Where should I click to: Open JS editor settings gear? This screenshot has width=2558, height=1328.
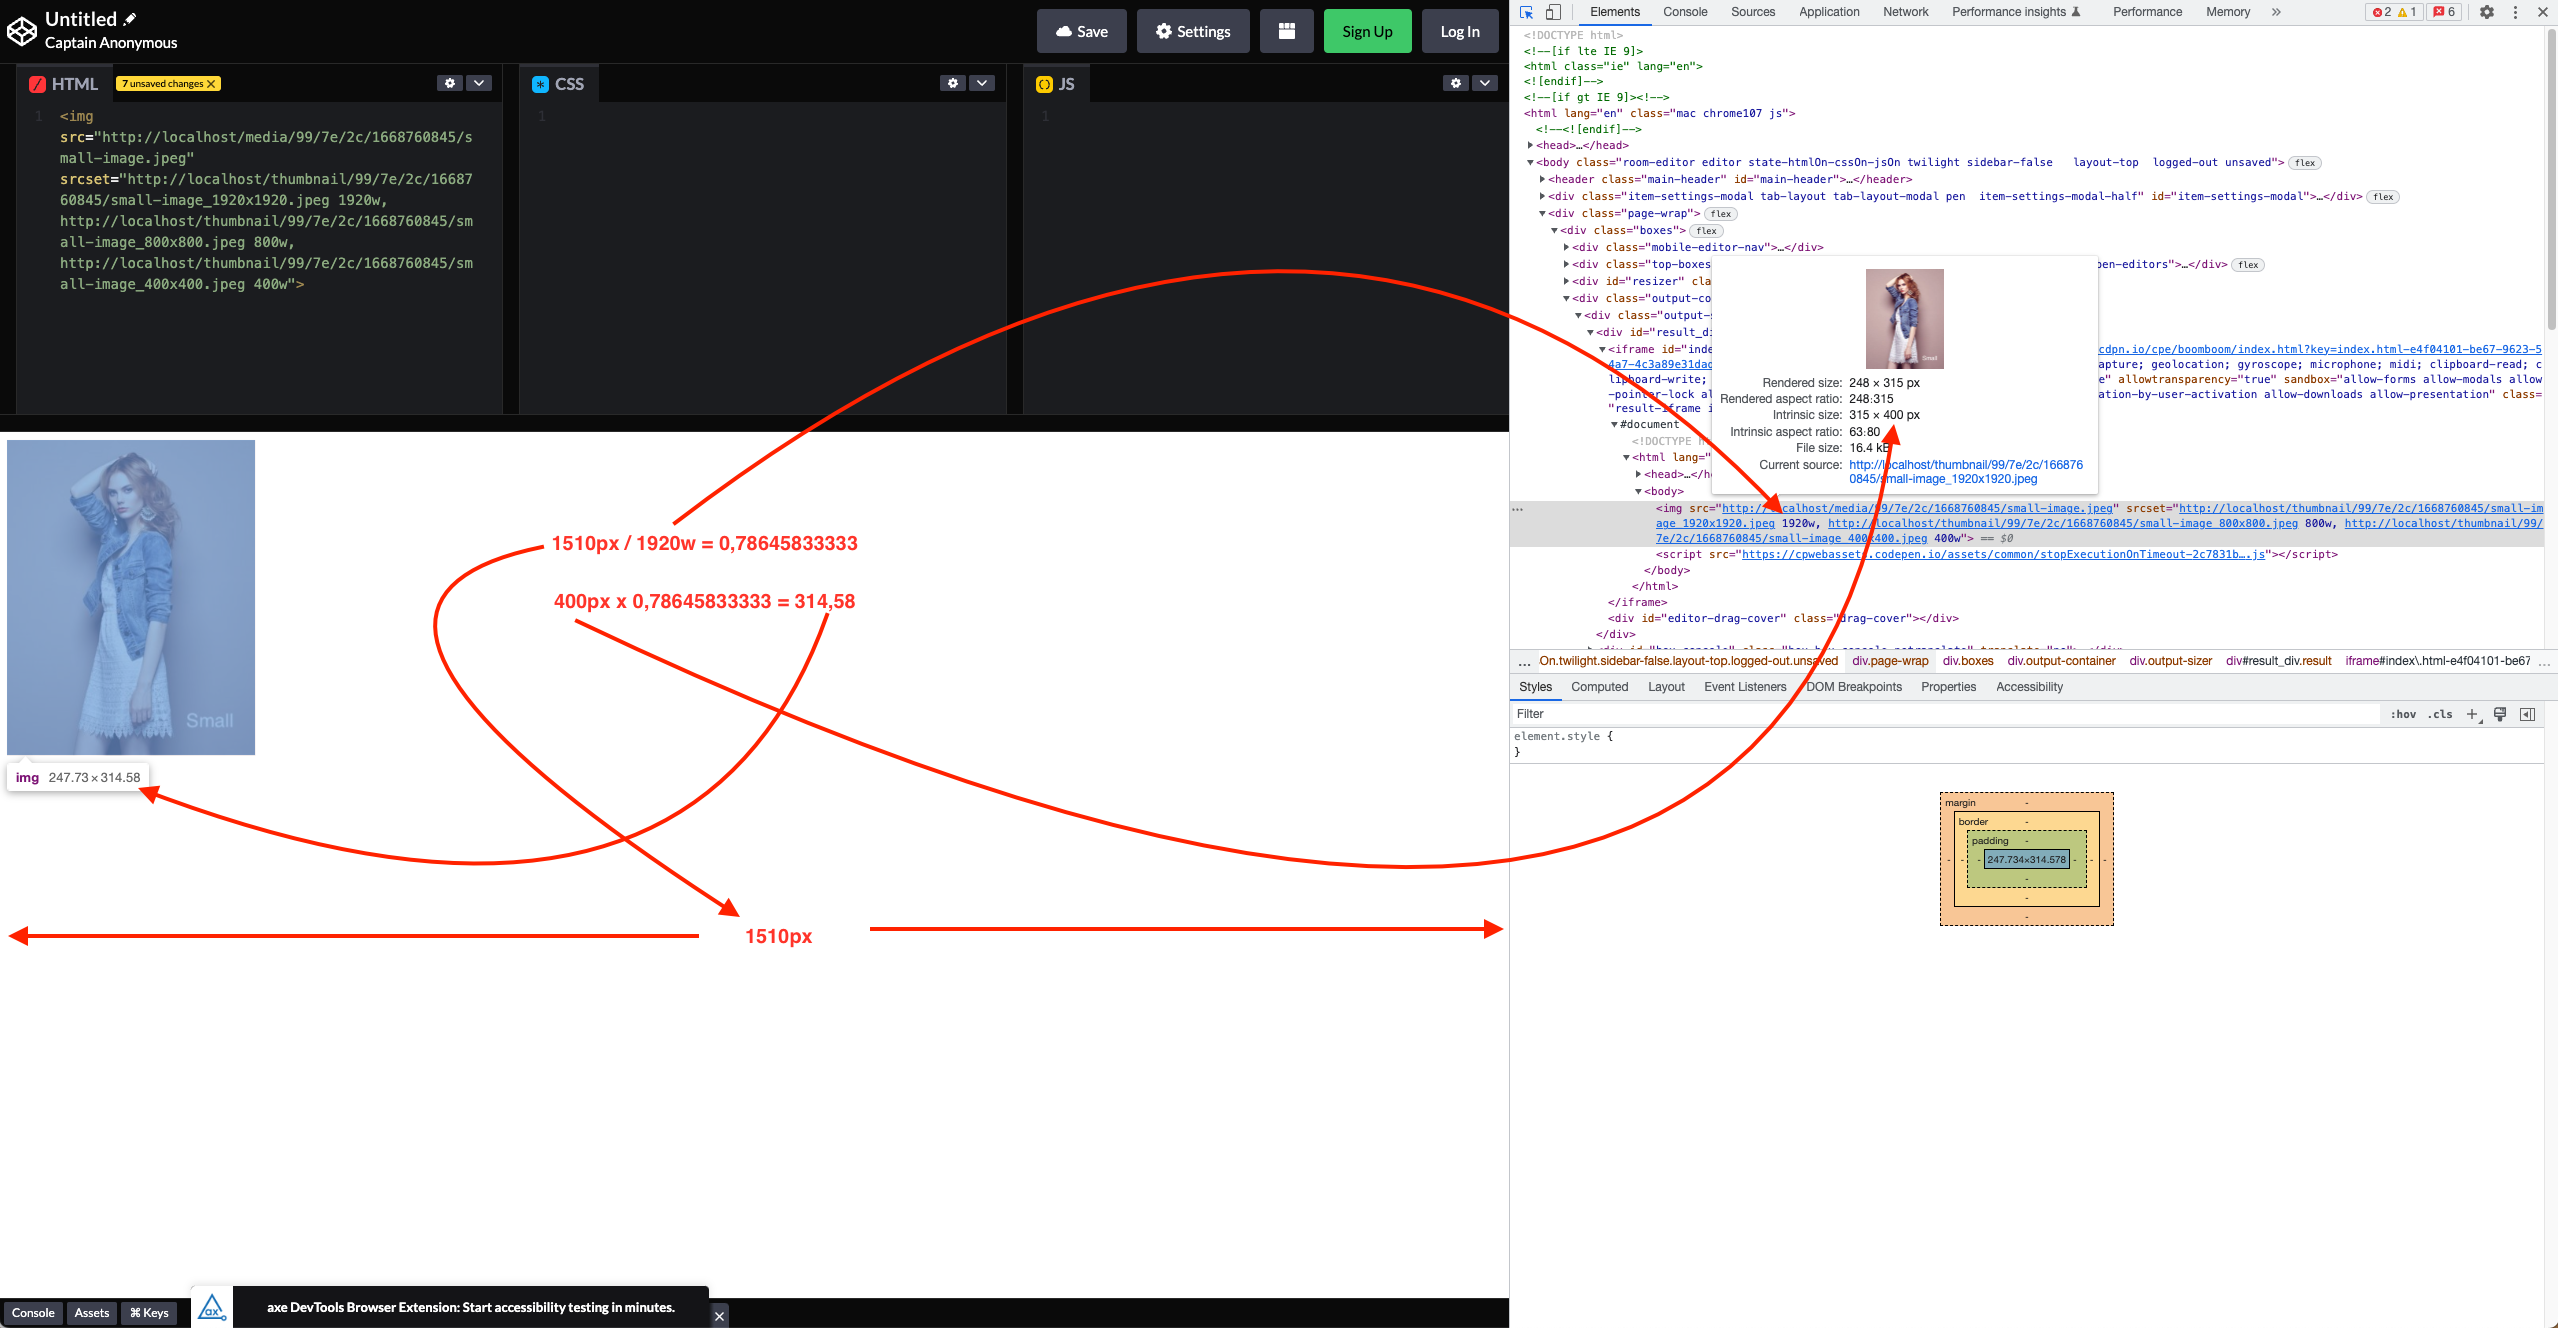[1456, 83]
